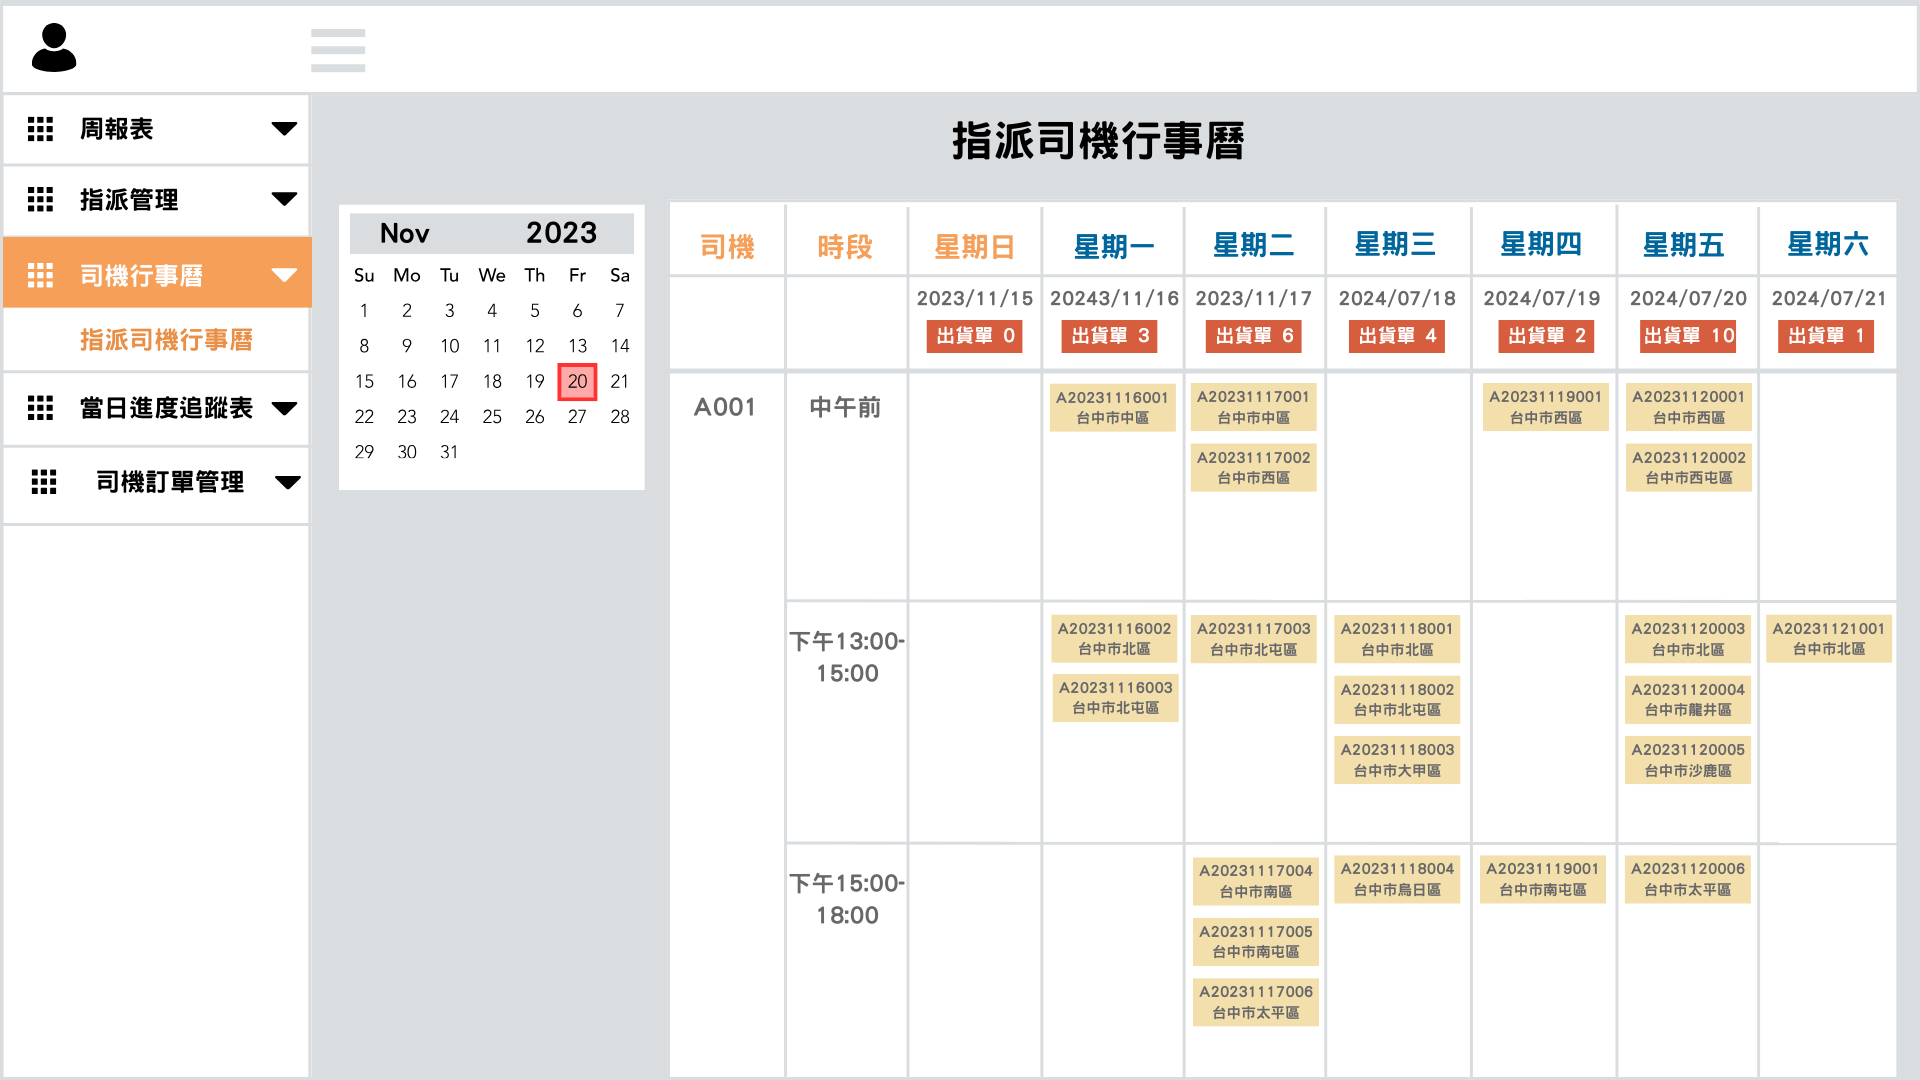
Task: Click the 出貨單 3 badge under 星期一
Action: 1110,336
